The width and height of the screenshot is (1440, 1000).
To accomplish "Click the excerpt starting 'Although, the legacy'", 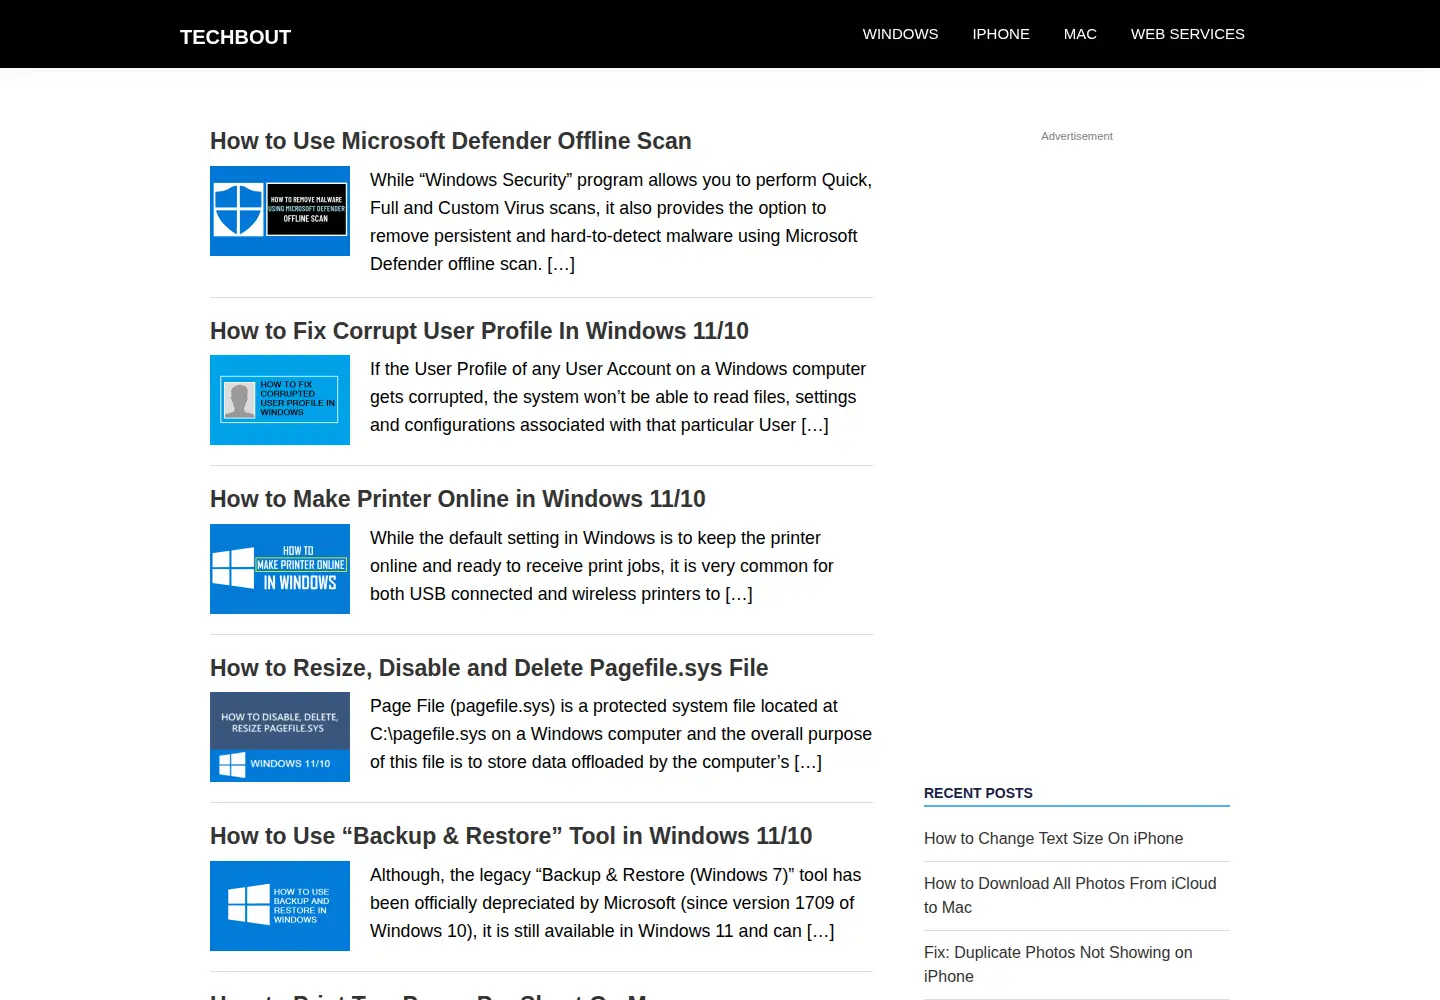I will [x=615, y=903].
